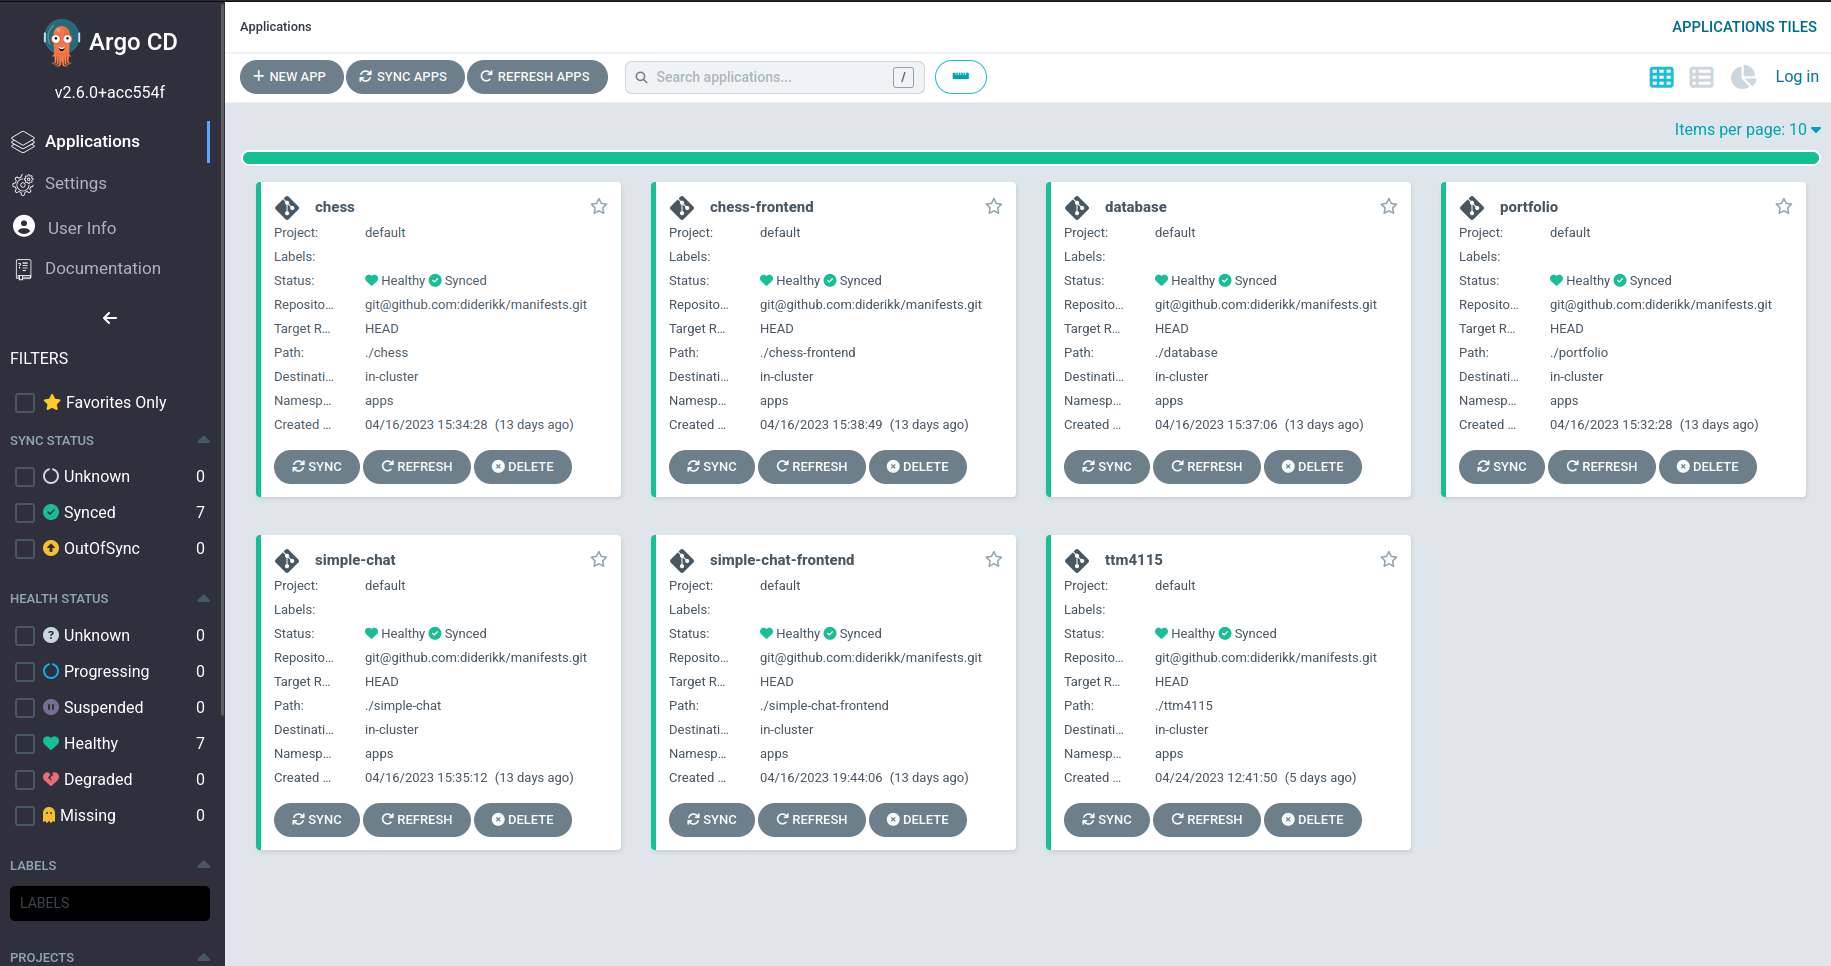
Task: Favorite the chess application star
Action: (599, 206)
